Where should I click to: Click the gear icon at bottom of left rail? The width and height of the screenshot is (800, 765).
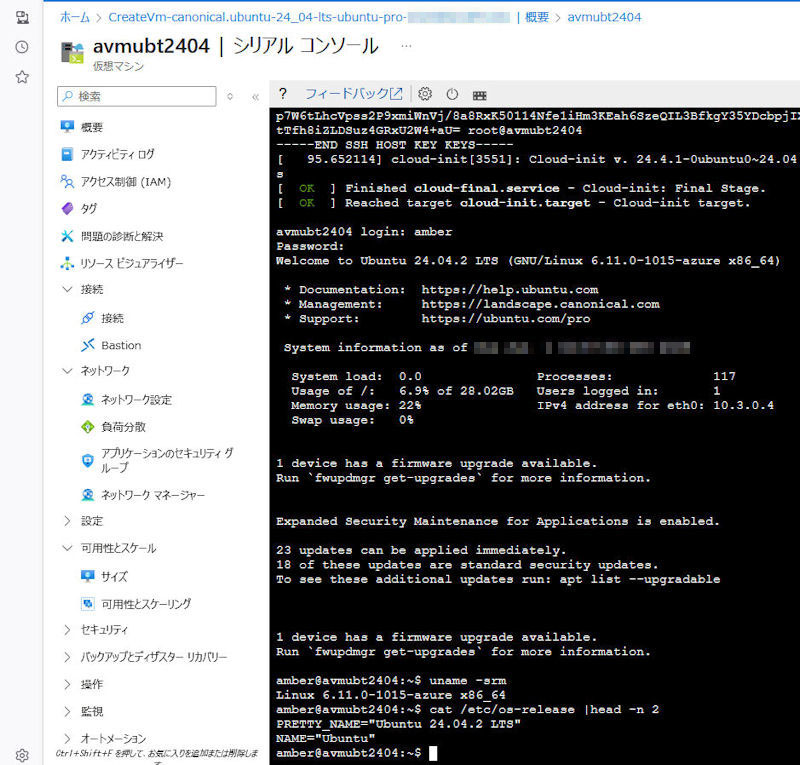point(22,755)
